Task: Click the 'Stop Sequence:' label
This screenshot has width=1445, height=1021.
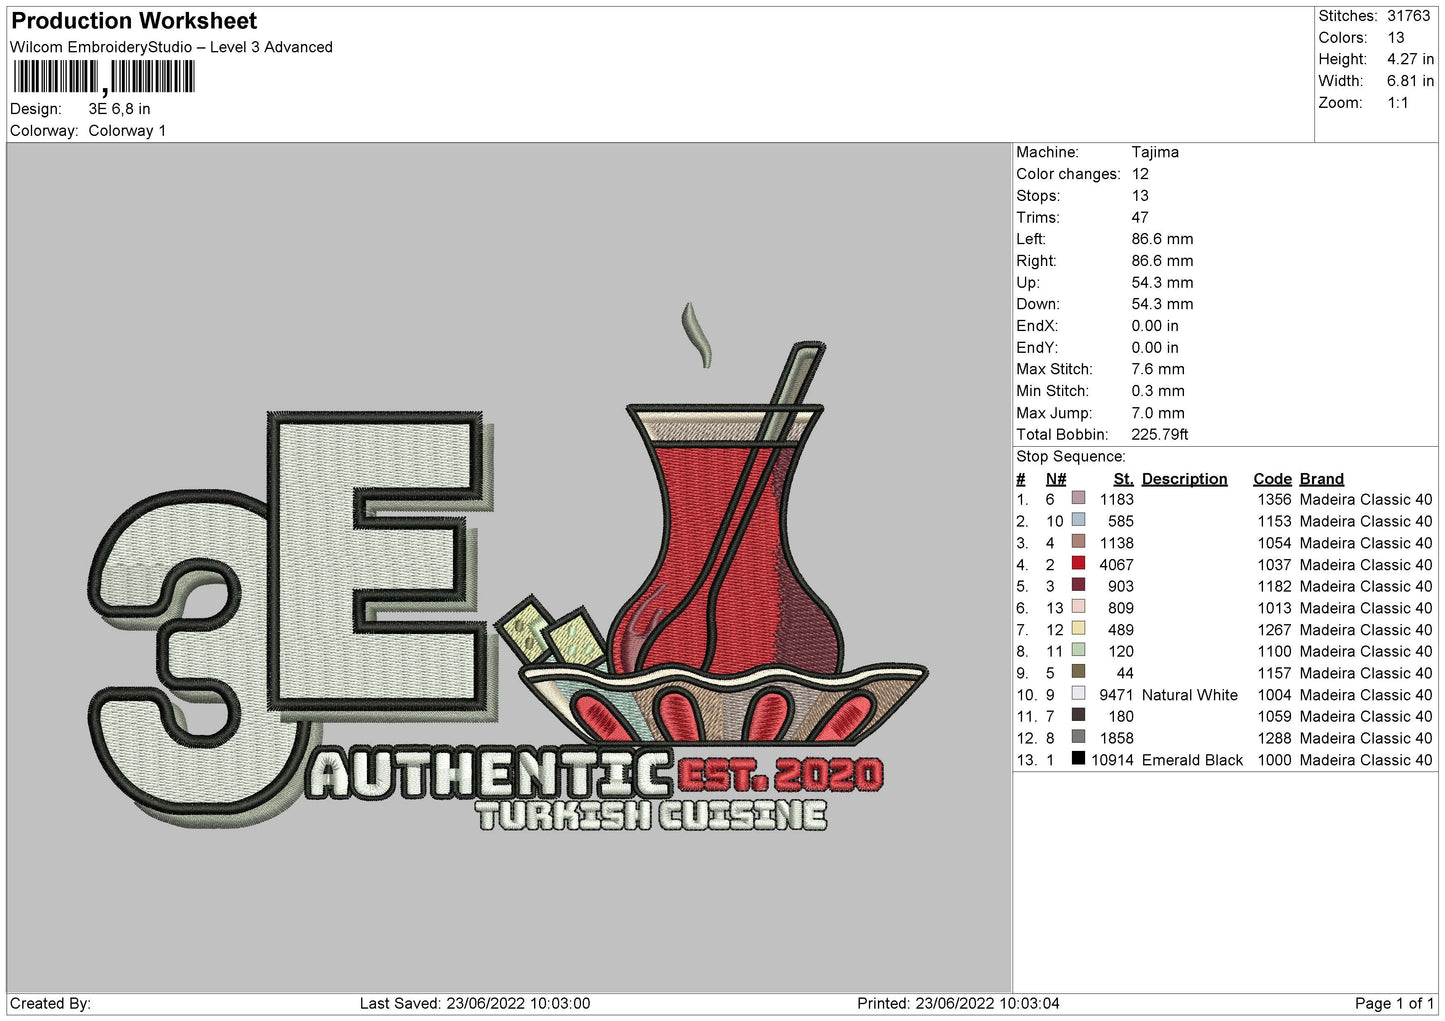Action: click(1071, 456)
